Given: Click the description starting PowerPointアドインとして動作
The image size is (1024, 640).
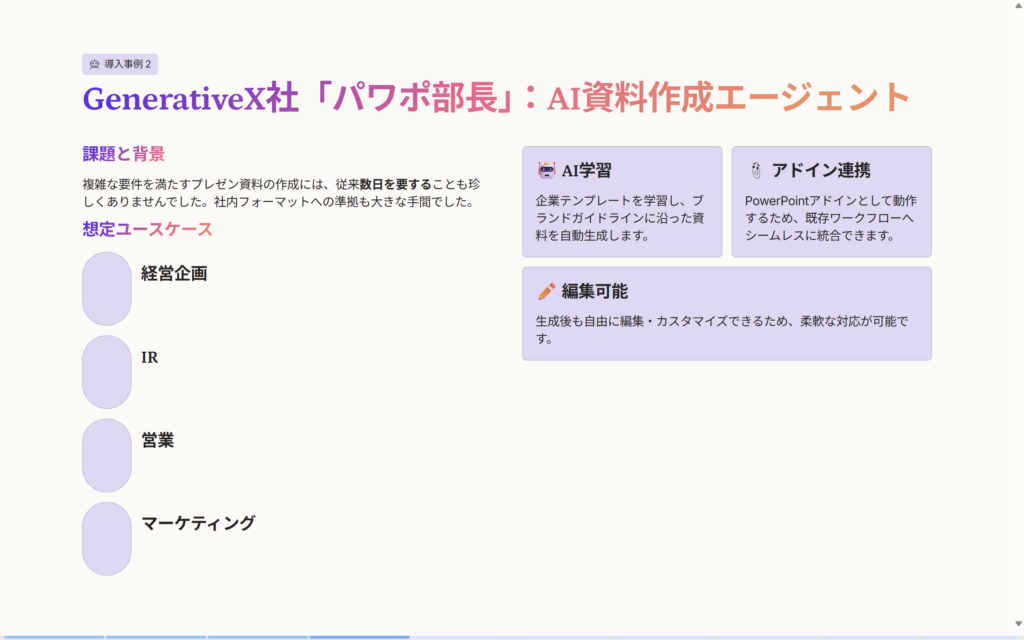Looking at the screenshot, I should tap(831, 218).
